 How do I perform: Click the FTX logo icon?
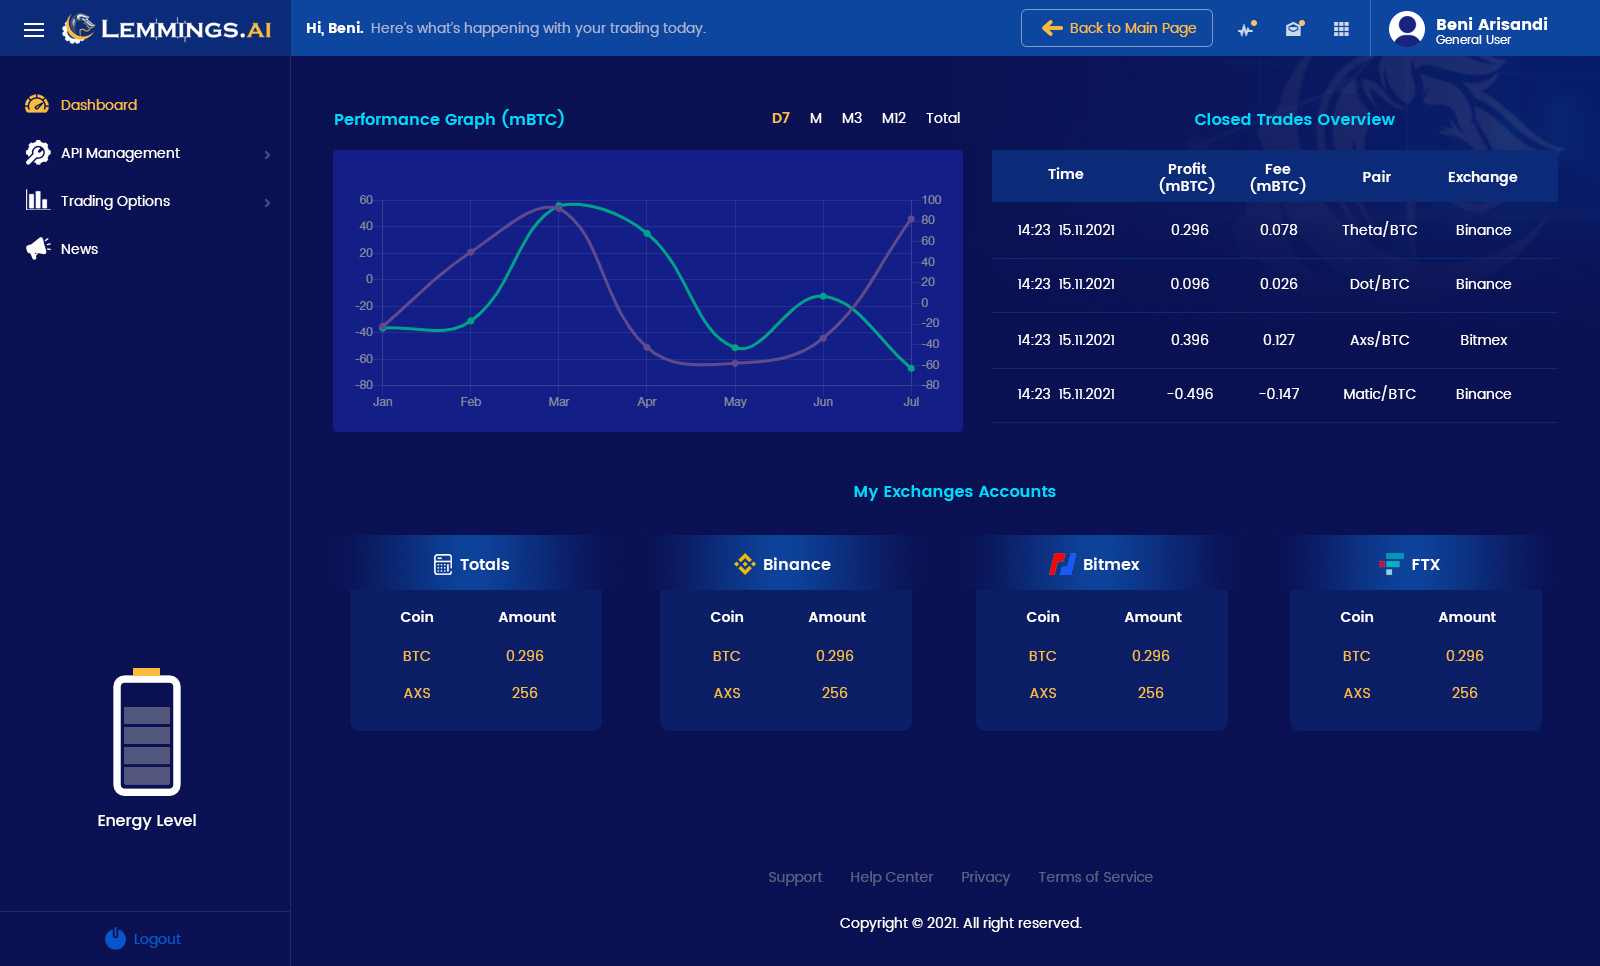tap(1392, 564)
